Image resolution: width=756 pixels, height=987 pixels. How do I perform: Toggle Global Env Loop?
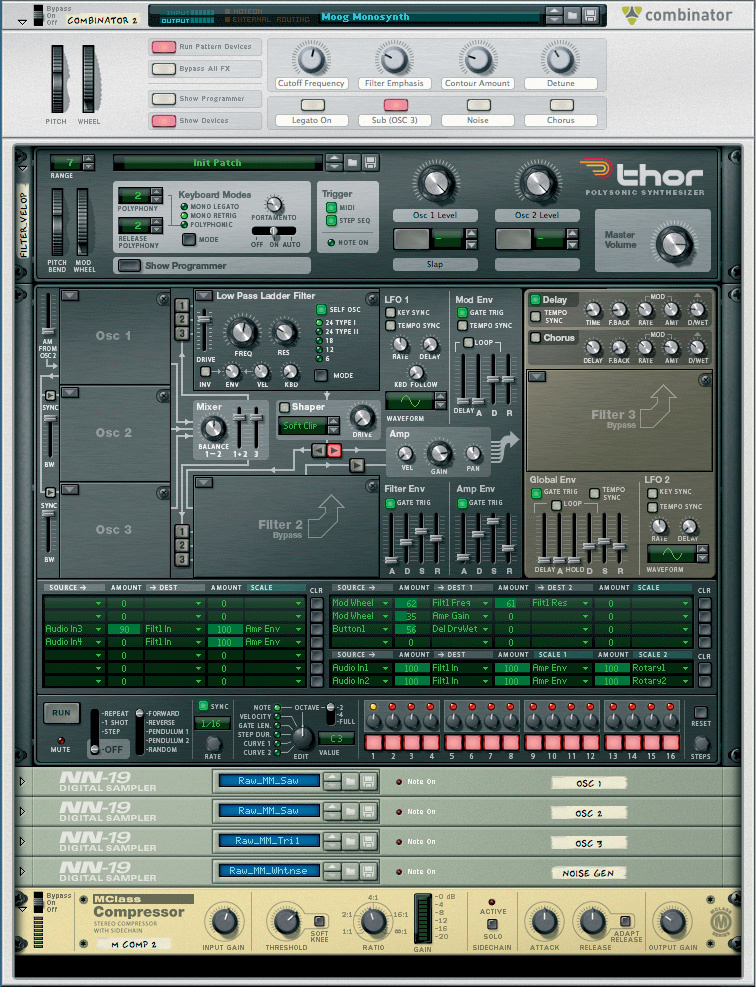[x=556, y=505]
